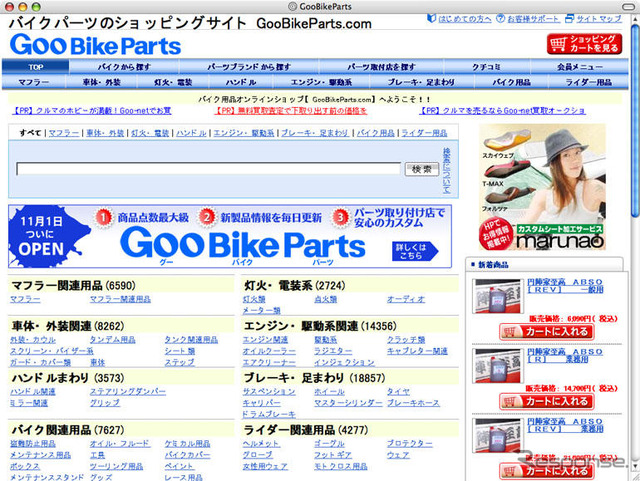The width and height of the screenshot is (640, 481).
Task: Open the ドラムブレーキ subcategory link
Action: 269,414
